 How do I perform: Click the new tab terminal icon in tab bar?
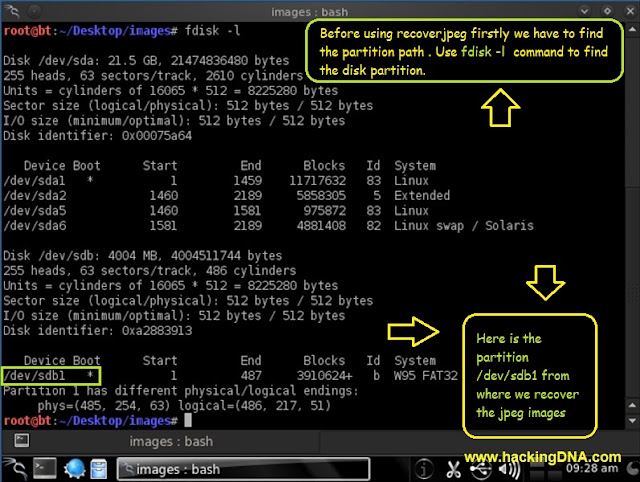[x=22, y=440]
